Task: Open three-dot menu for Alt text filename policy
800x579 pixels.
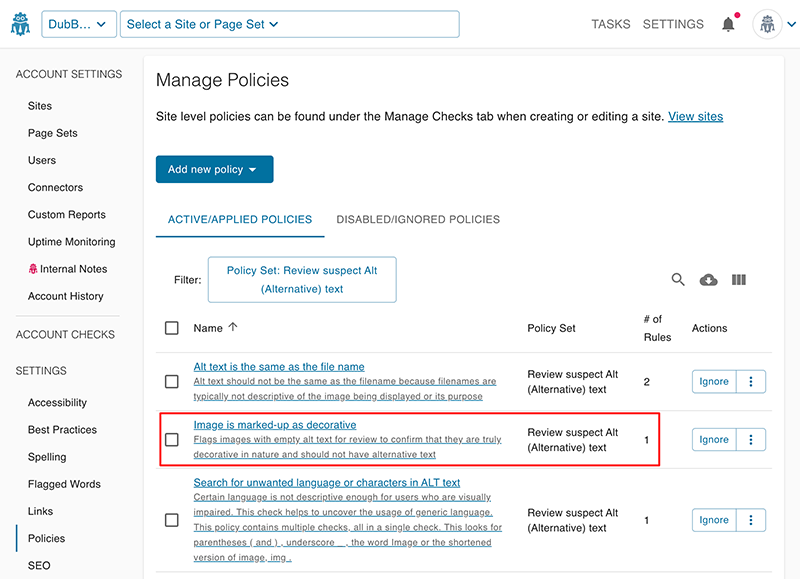Action: 751,381
